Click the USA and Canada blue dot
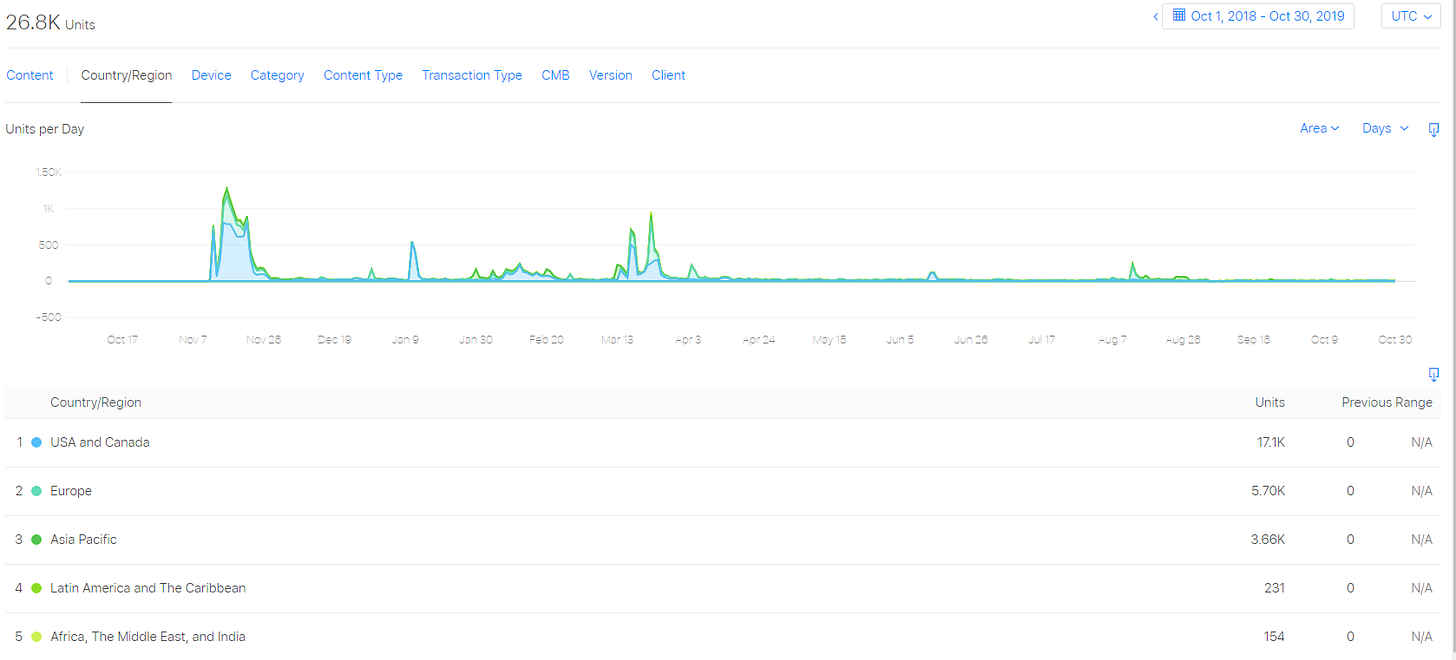 37,442
